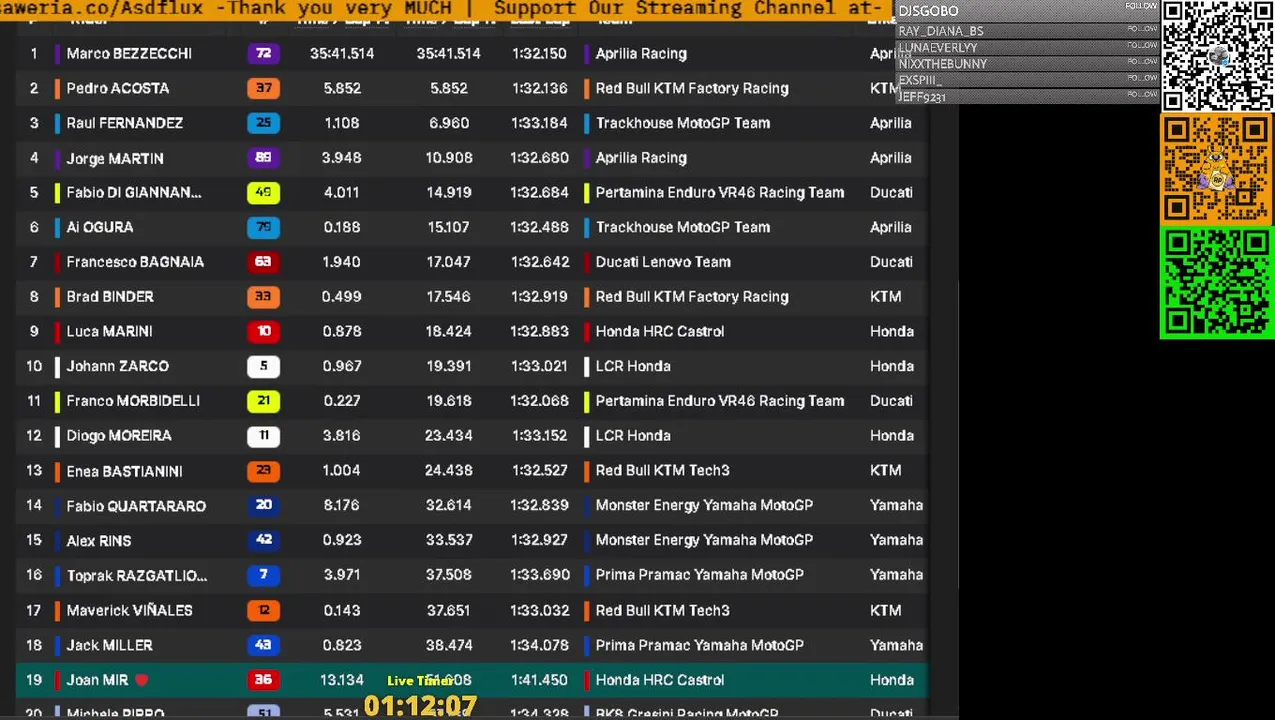
Task: Click Diogo Moreira's number 11 badge
Action: click(x=263, y=436)
